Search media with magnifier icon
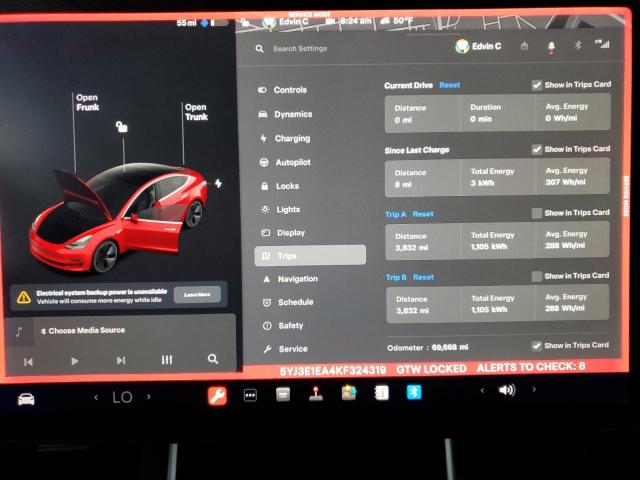The image size is (640, 480). point(213,359)
